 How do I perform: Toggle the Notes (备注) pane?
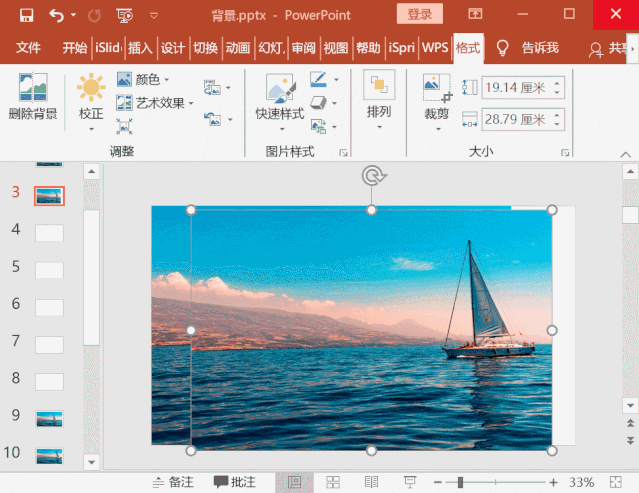[x=173, y=482]
